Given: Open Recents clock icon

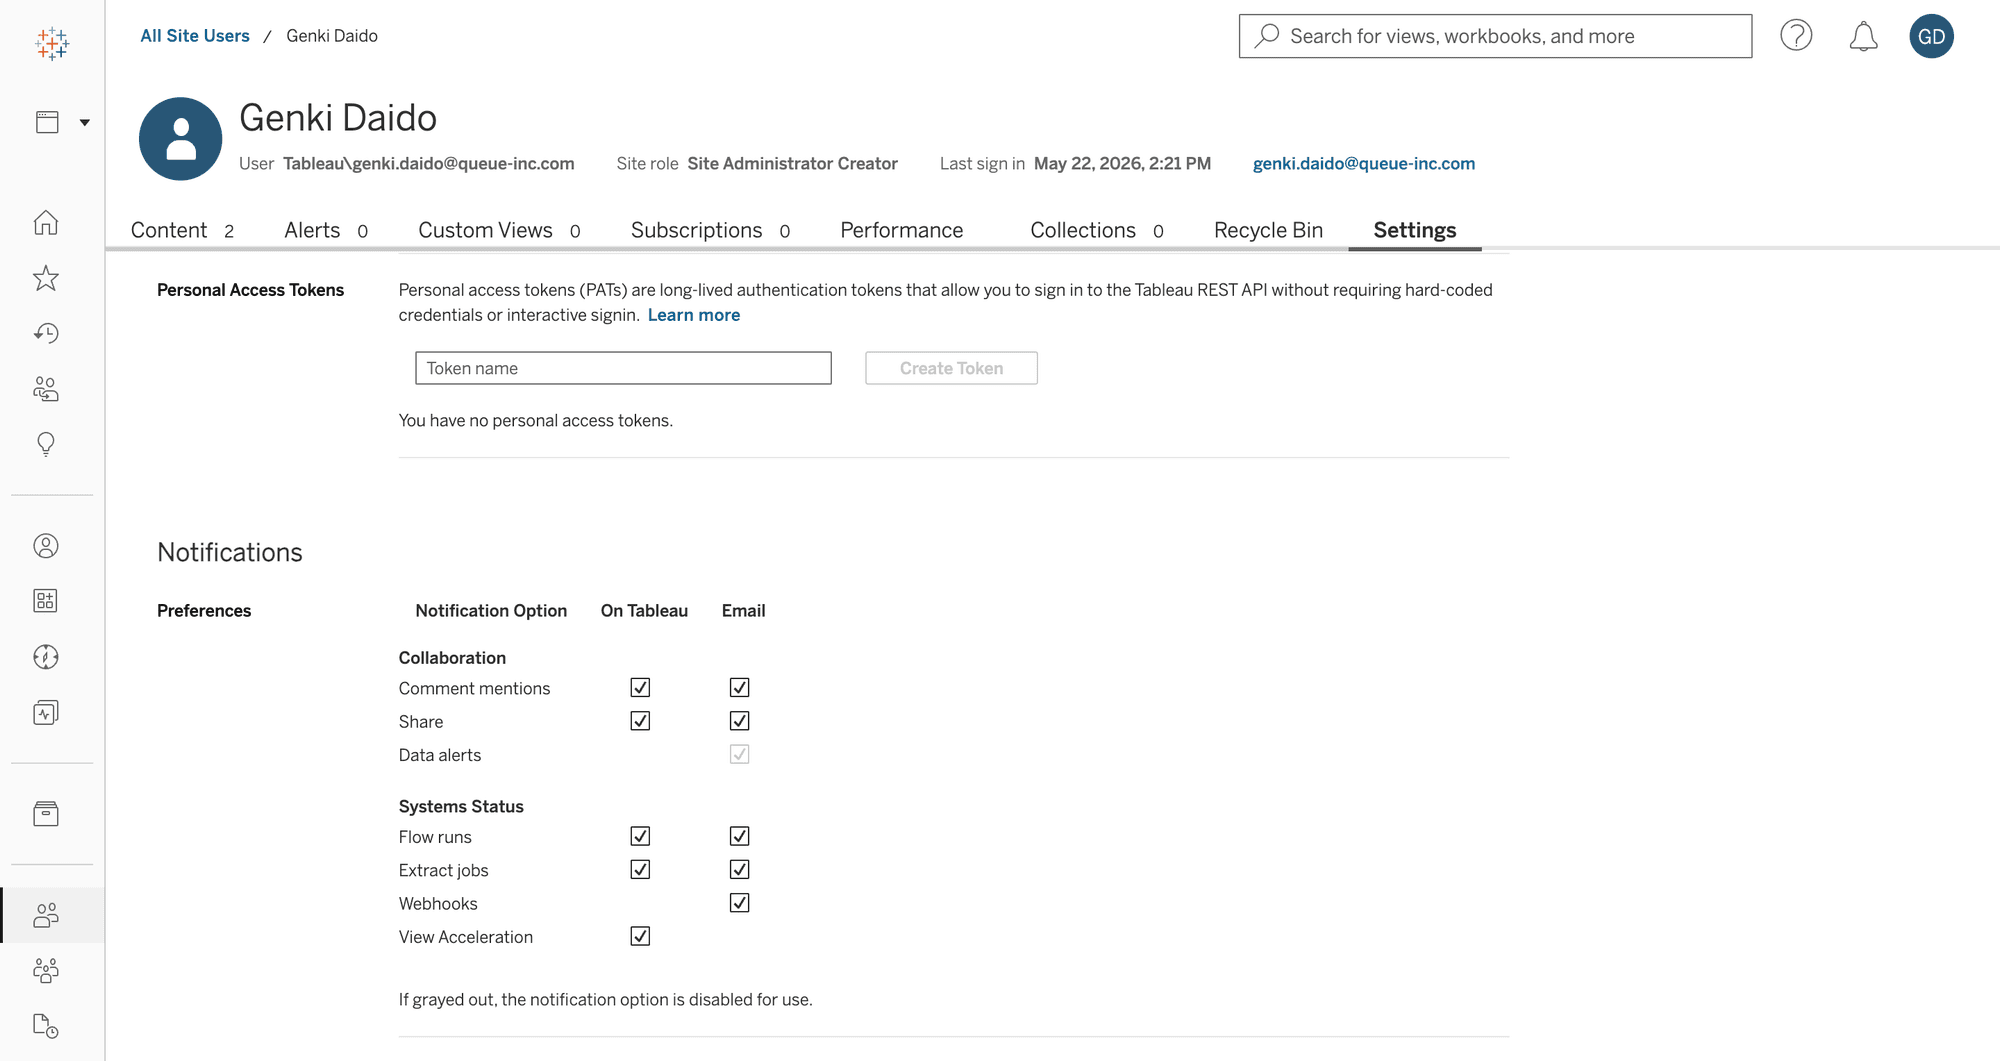Looking at the screenshot, I should [x=46, y=333].
